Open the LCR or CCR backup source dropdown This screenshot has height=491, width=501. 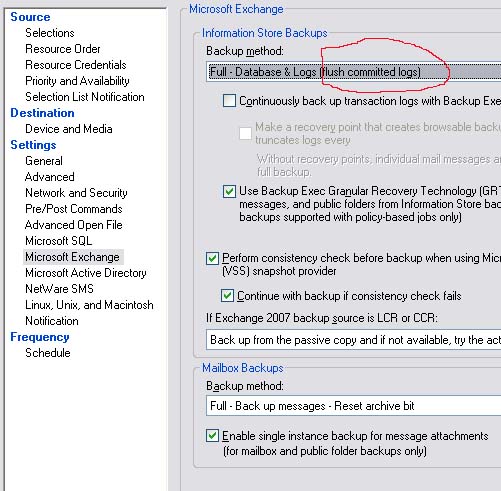point(354,340)
